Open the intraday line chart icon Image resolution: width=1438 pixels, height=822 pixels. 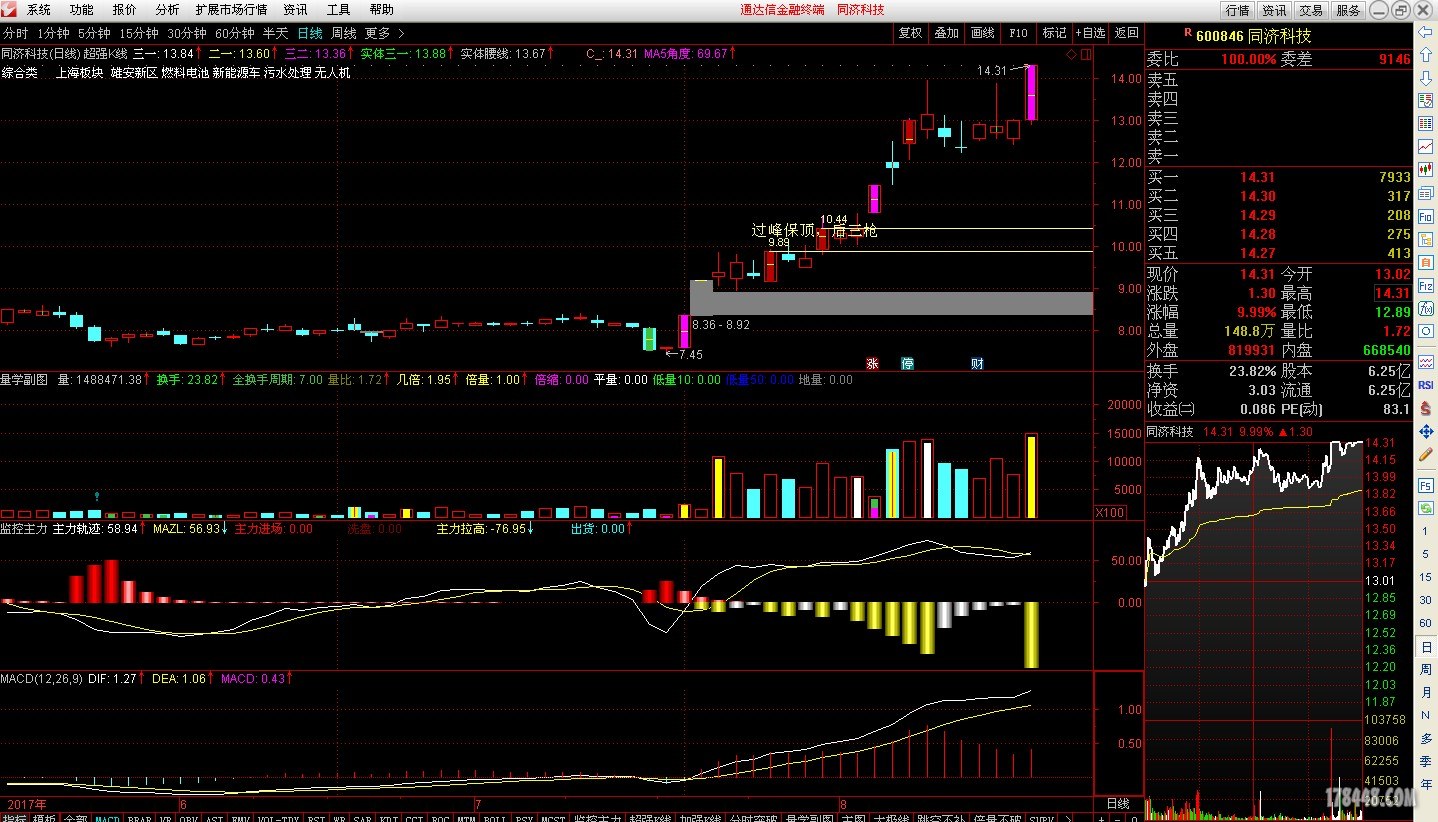(x=1426, y=146)
